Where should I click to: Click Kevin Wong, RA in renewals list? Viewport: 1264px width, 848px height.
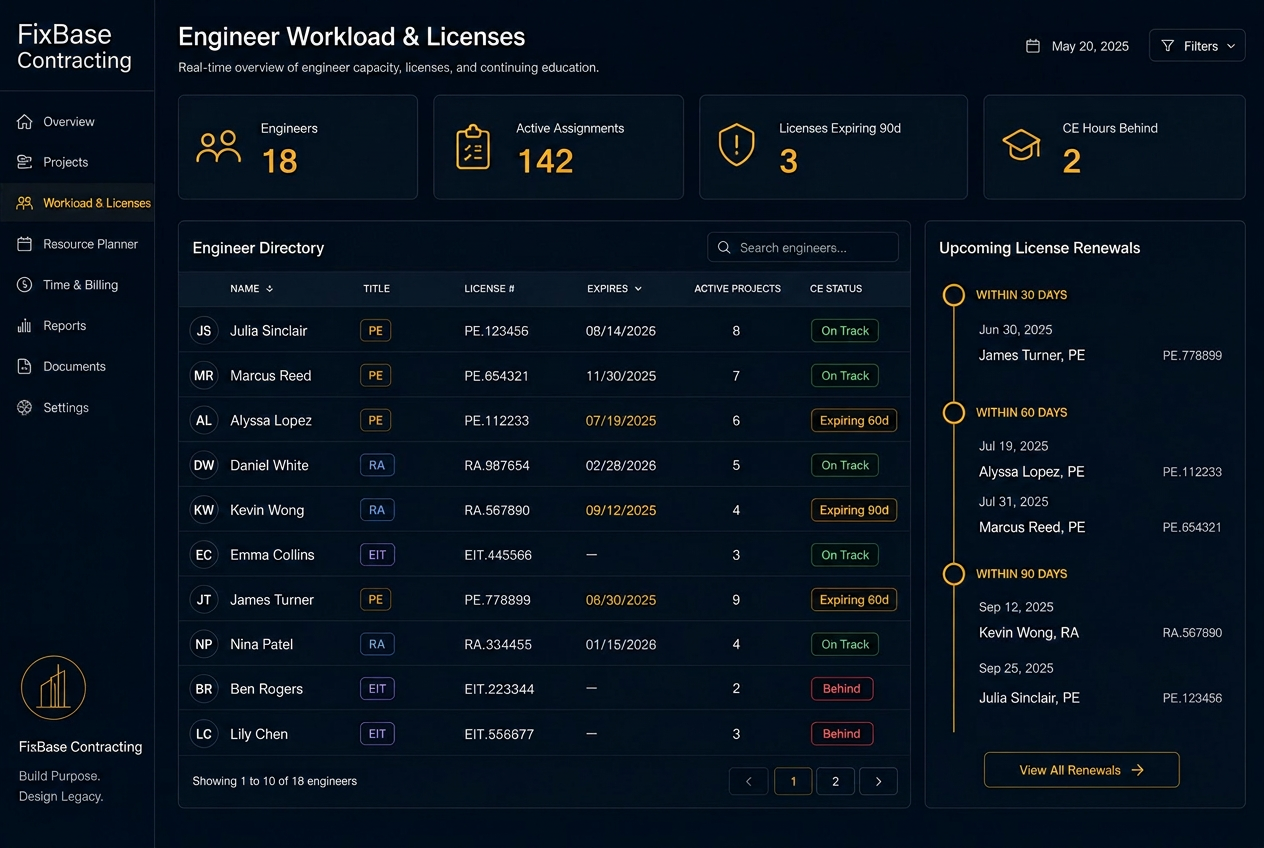[1029, 633]
